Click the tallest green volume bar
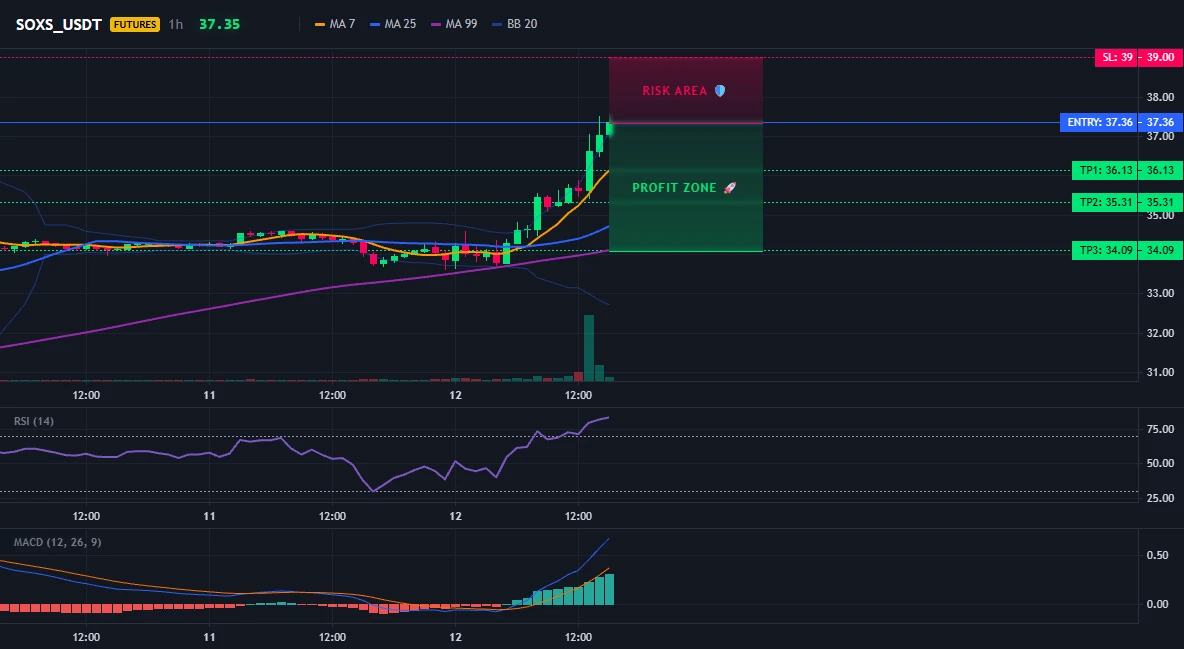Screen dimensions: 1184x649 tap(589, 348)
